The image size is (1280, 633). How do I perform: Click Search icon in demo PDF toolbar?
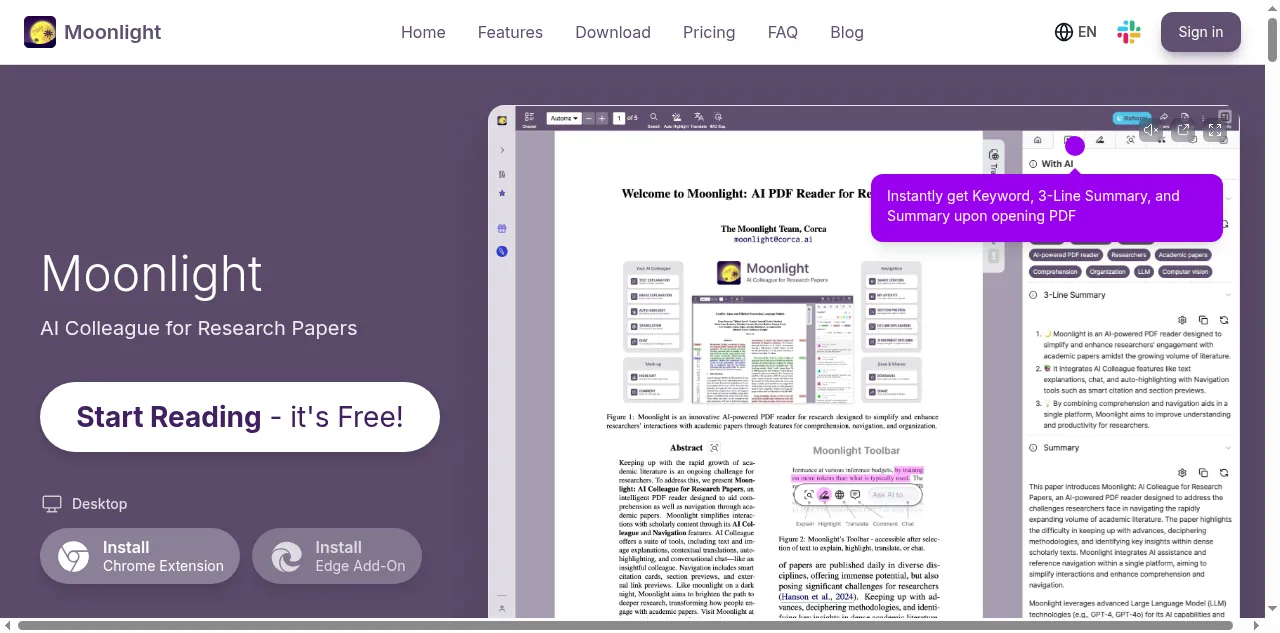point(654,119)
